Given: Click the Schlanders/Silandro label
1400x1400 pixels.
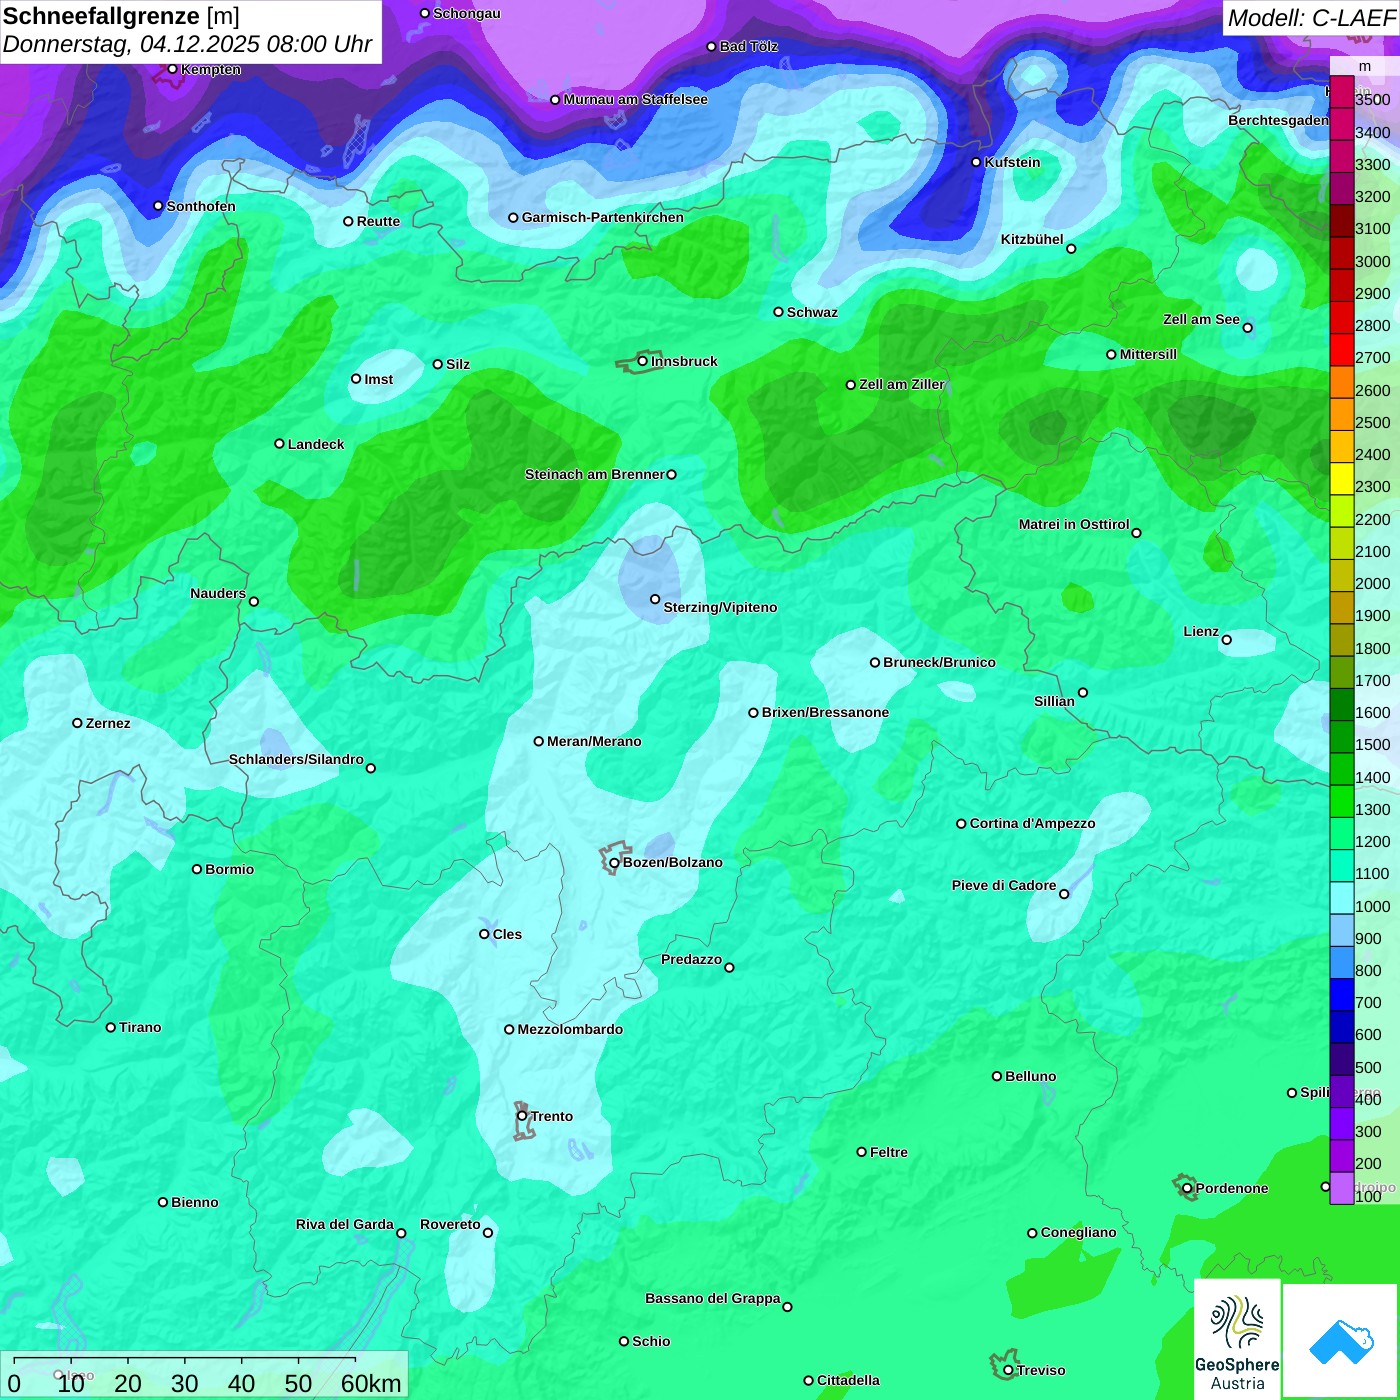Looking at the screenshot, I should (x=296, y=759).
